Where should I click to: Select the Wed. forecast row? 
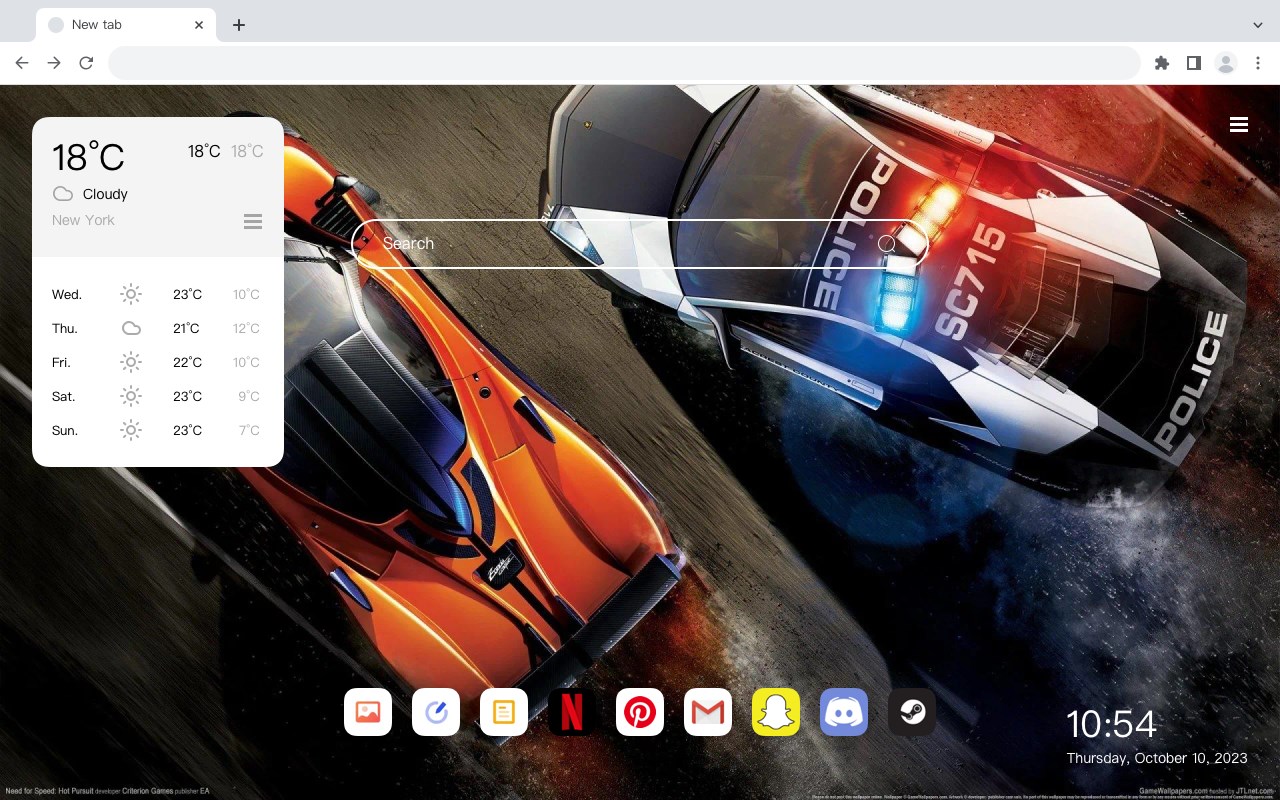[x=158, y=294]
